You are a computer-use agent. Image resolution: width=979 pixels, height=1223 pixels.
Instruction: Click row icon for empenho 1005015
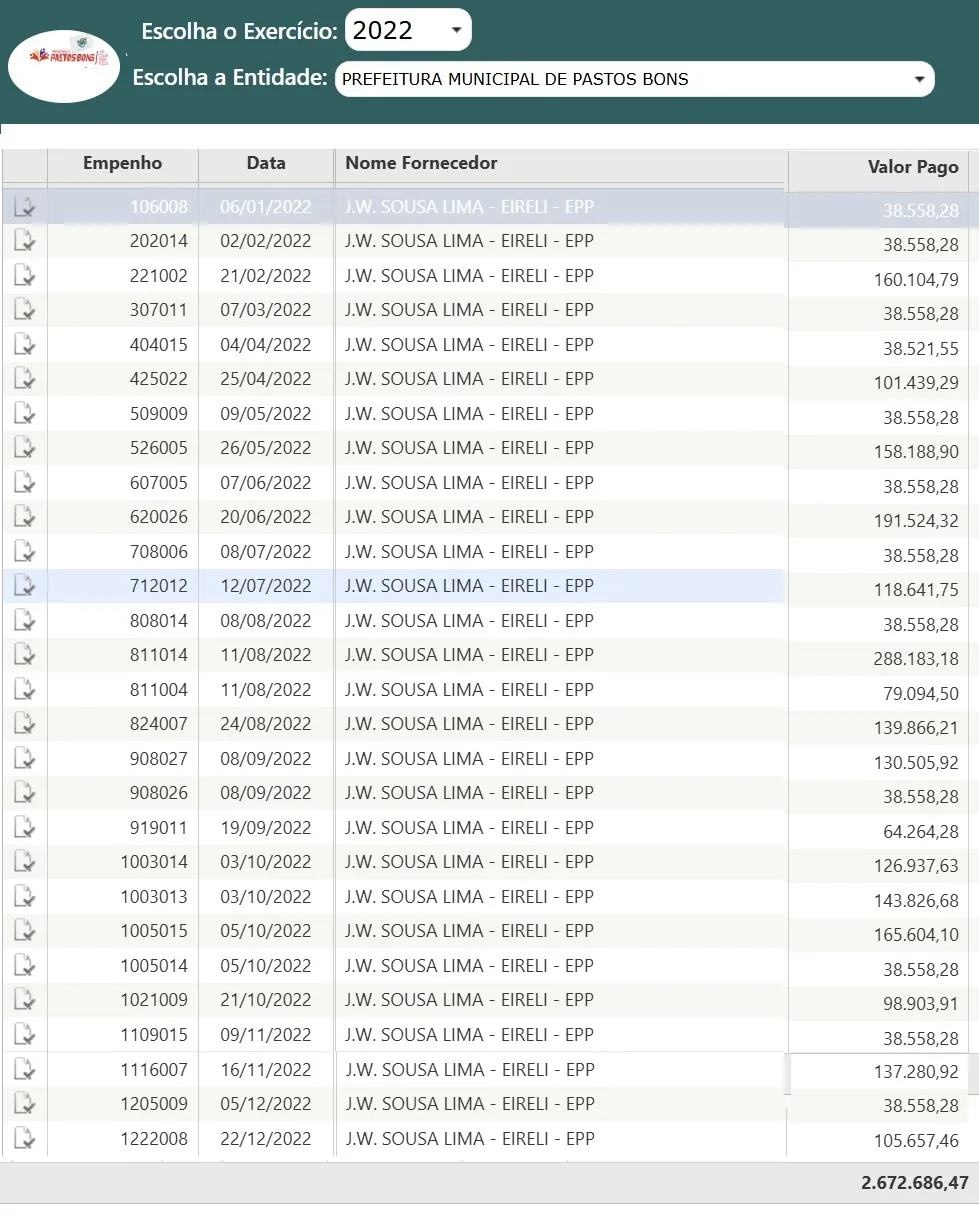[25, 931]
